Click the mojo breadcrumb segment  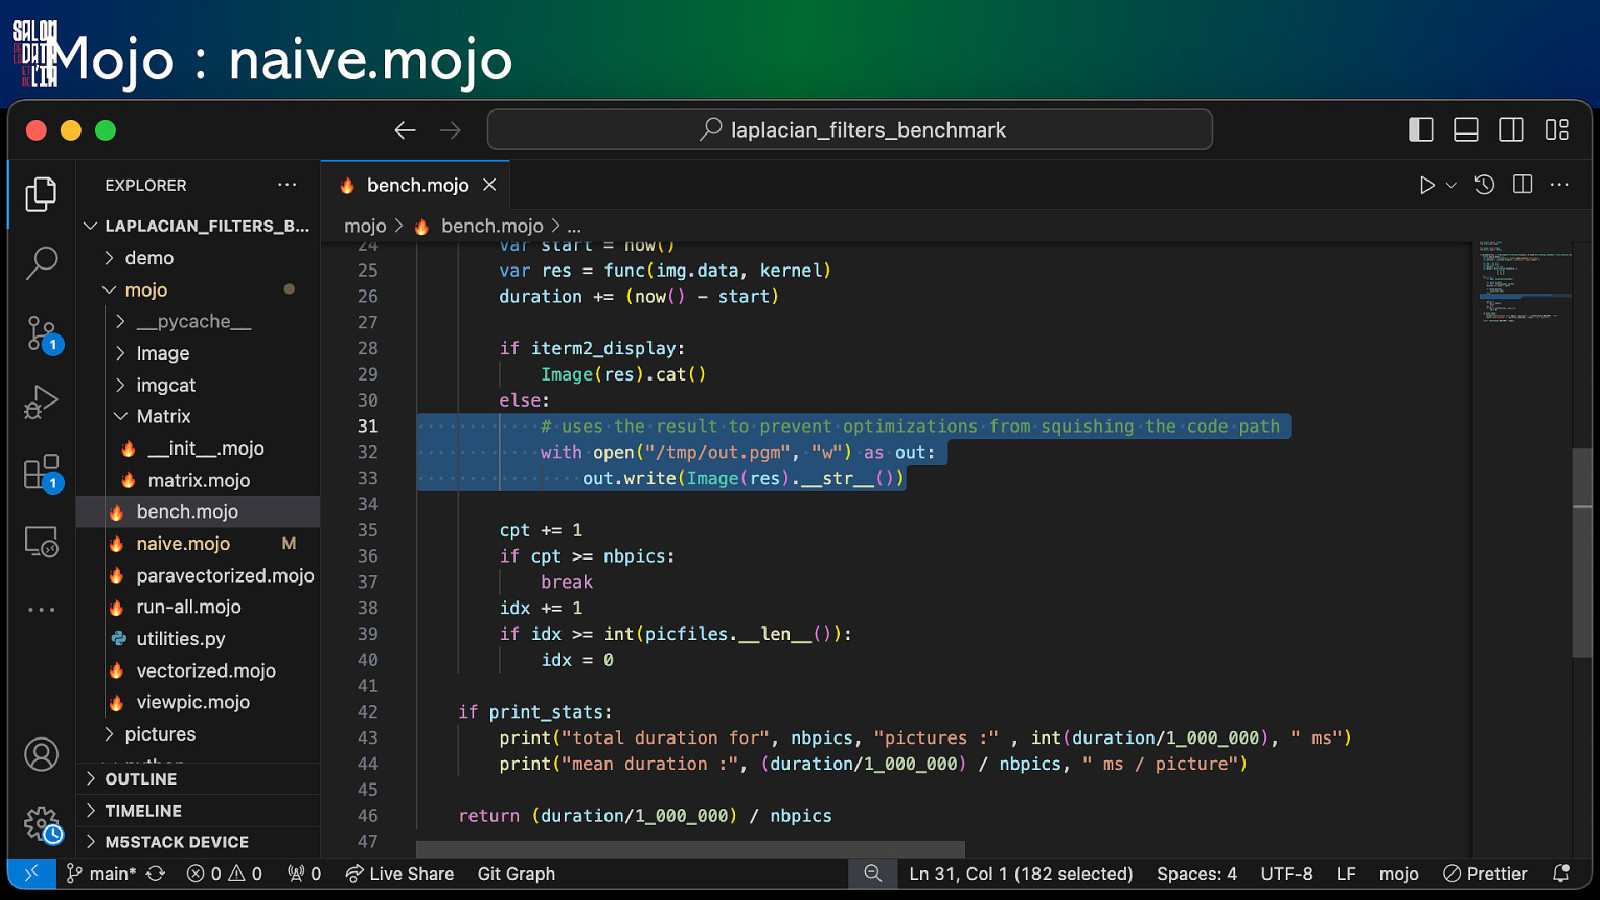point(365,226)
